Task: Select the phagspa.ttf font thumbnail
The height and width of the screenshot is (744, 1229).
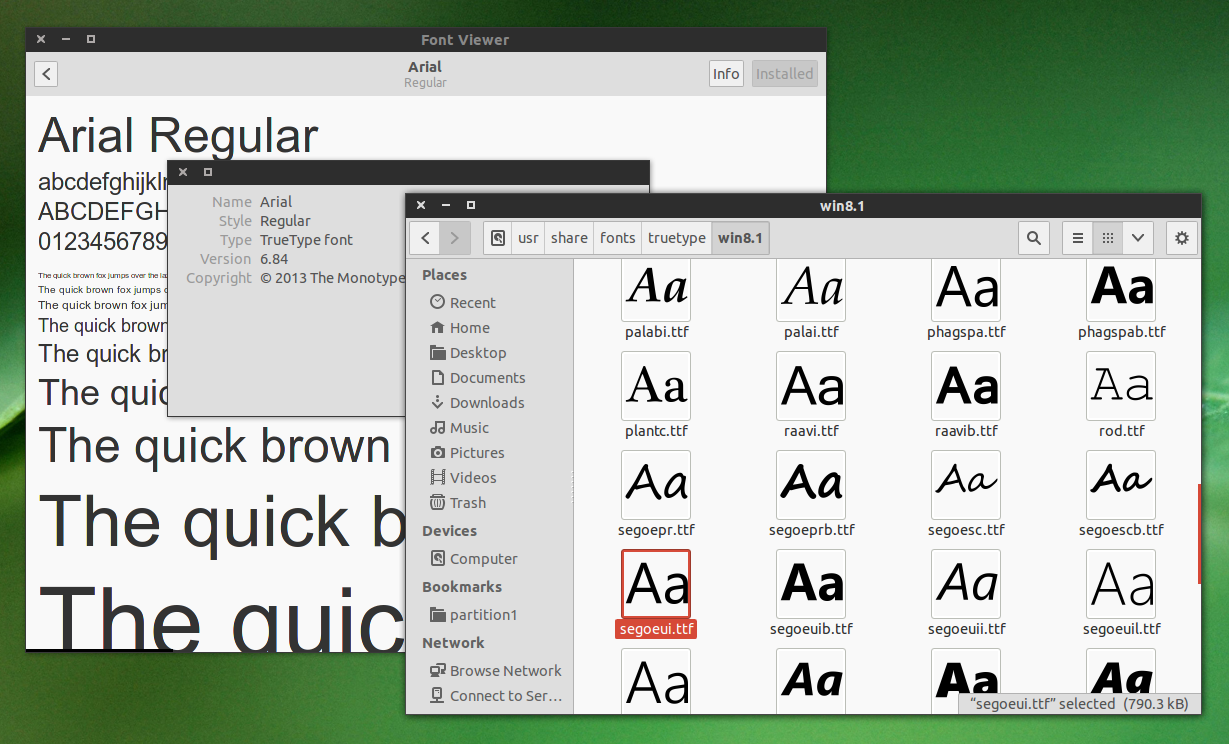Action: 966,289
